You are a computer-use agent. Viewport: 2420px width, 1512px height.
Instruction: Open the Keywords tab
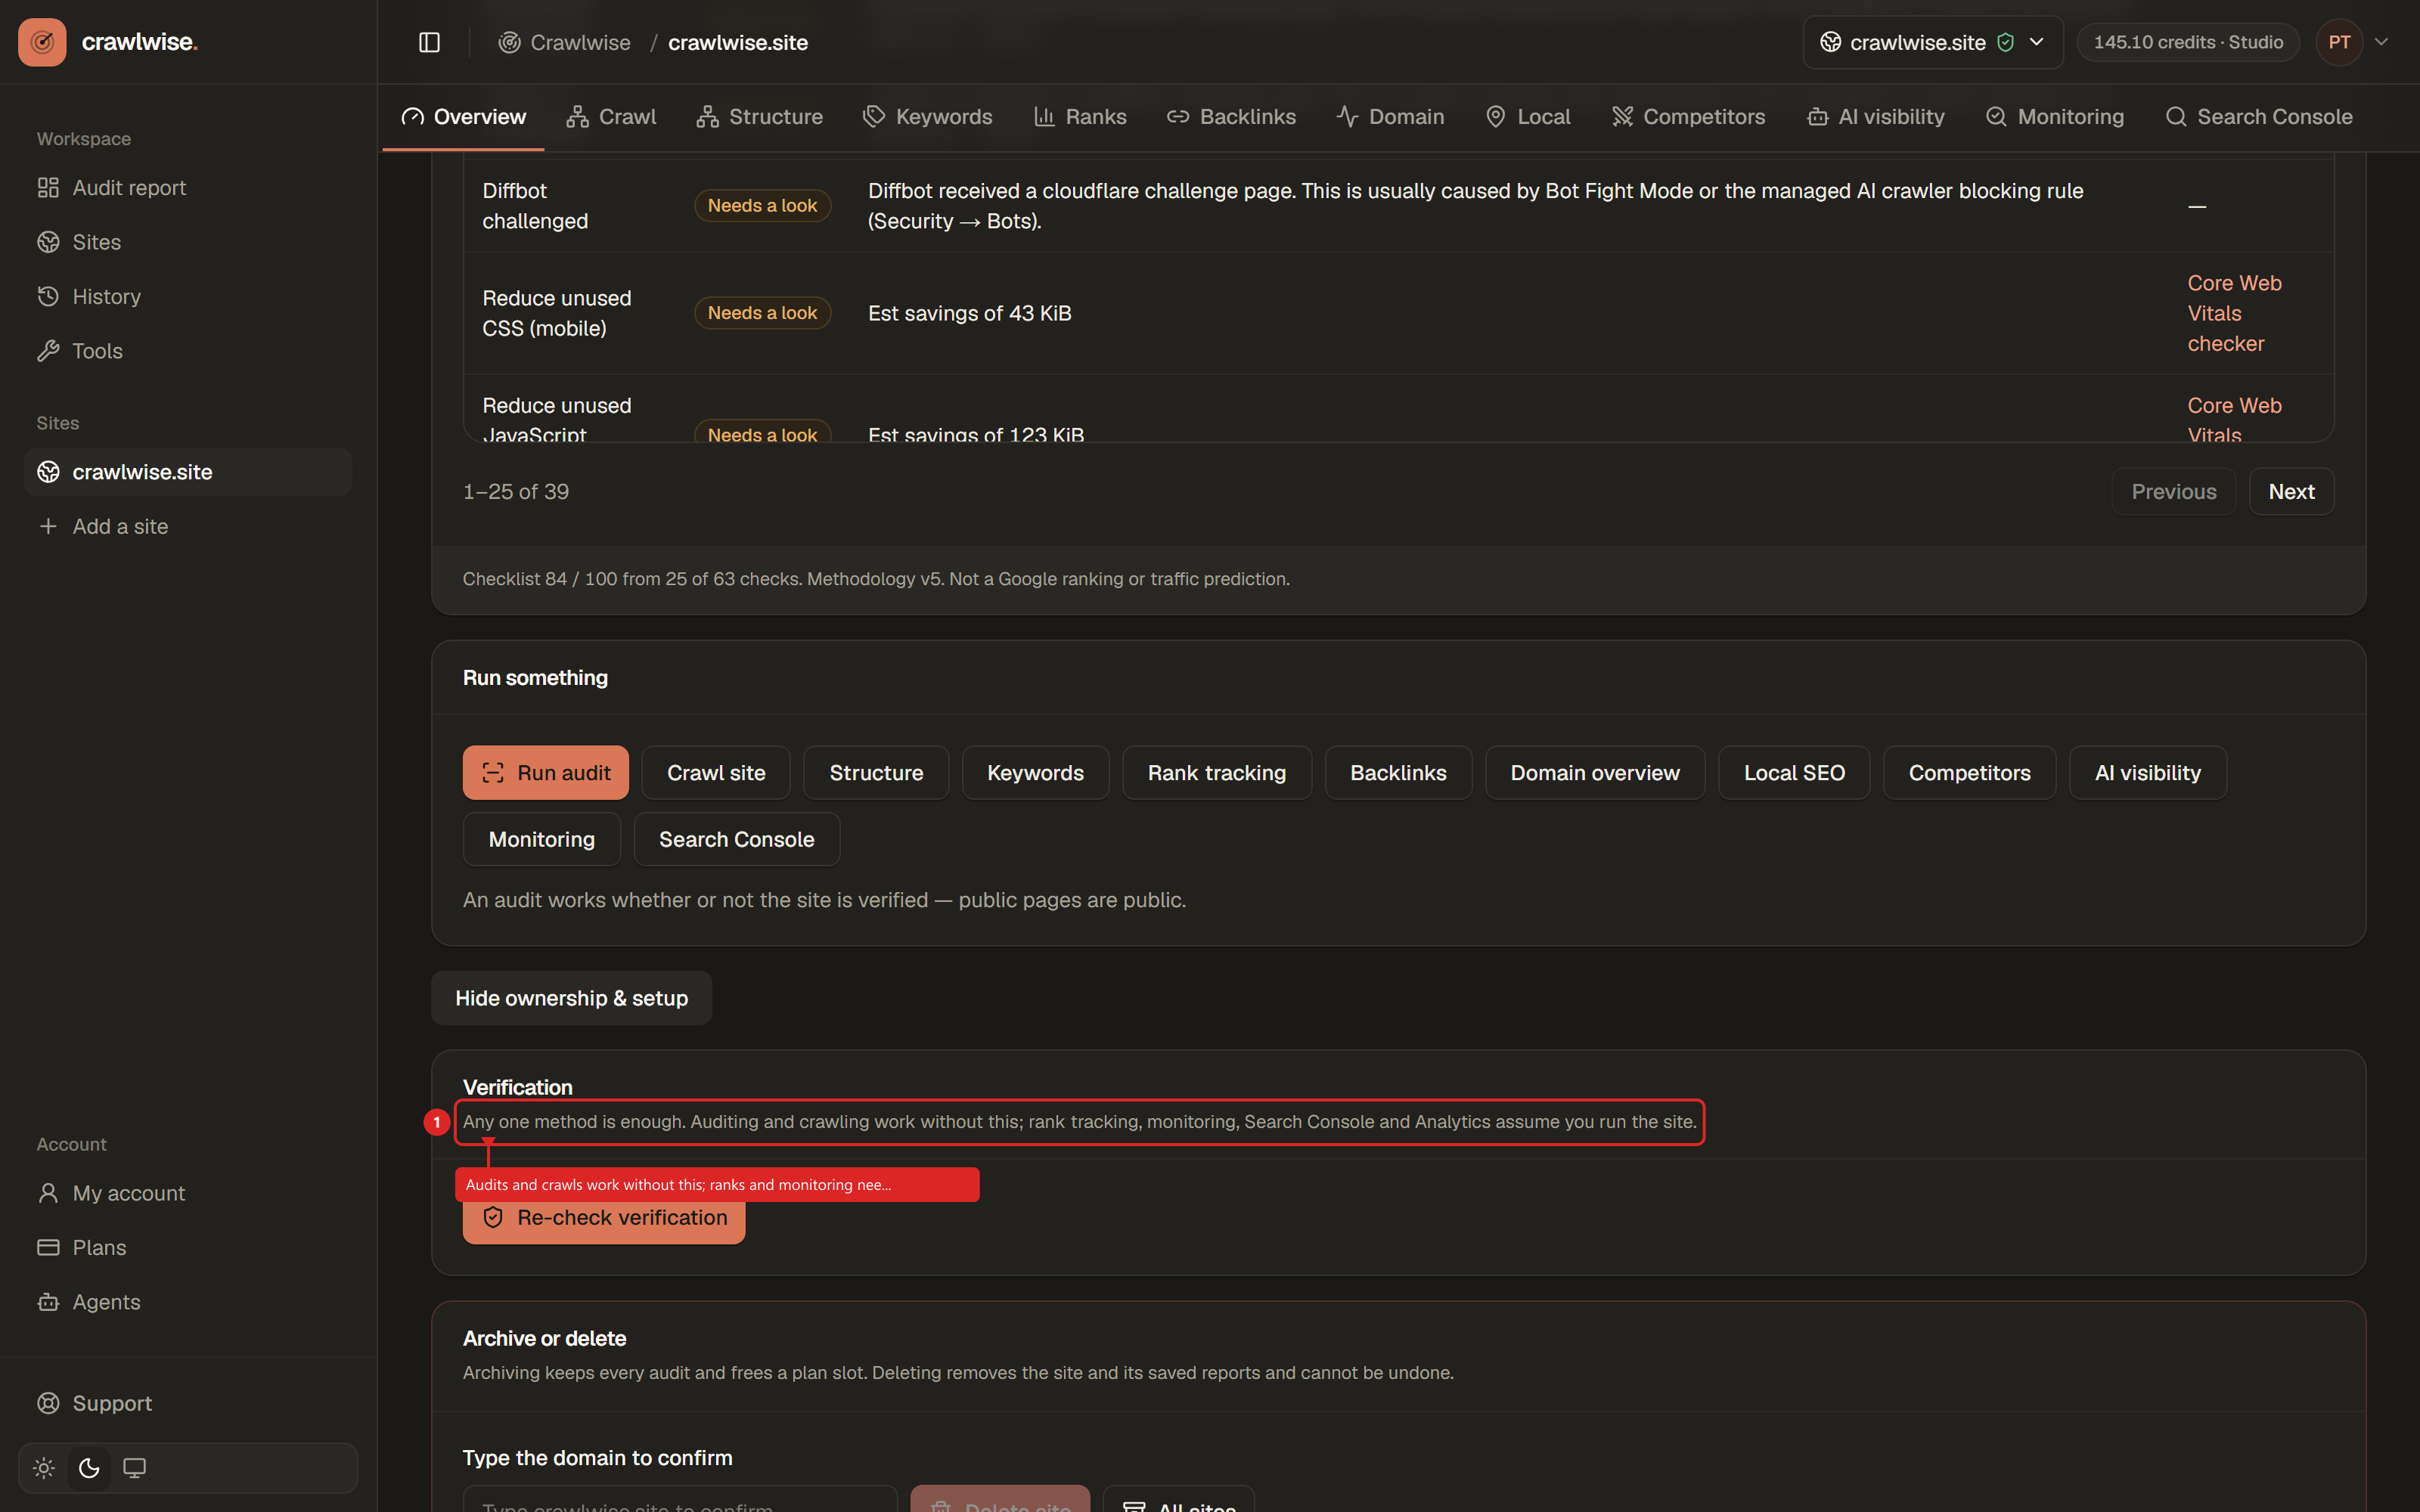pyautogui.click(x=928, y=117)
